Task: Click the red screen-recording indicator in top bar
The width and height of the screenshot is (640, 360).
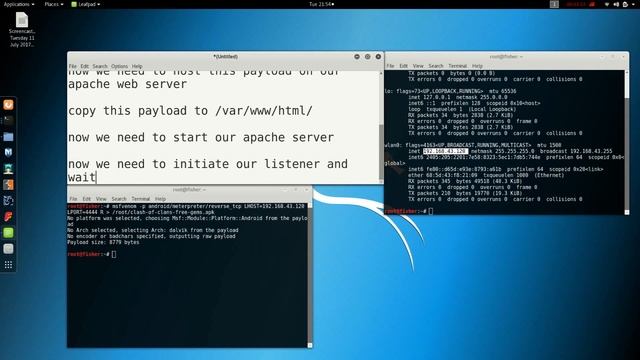Action: click(580, 4)
